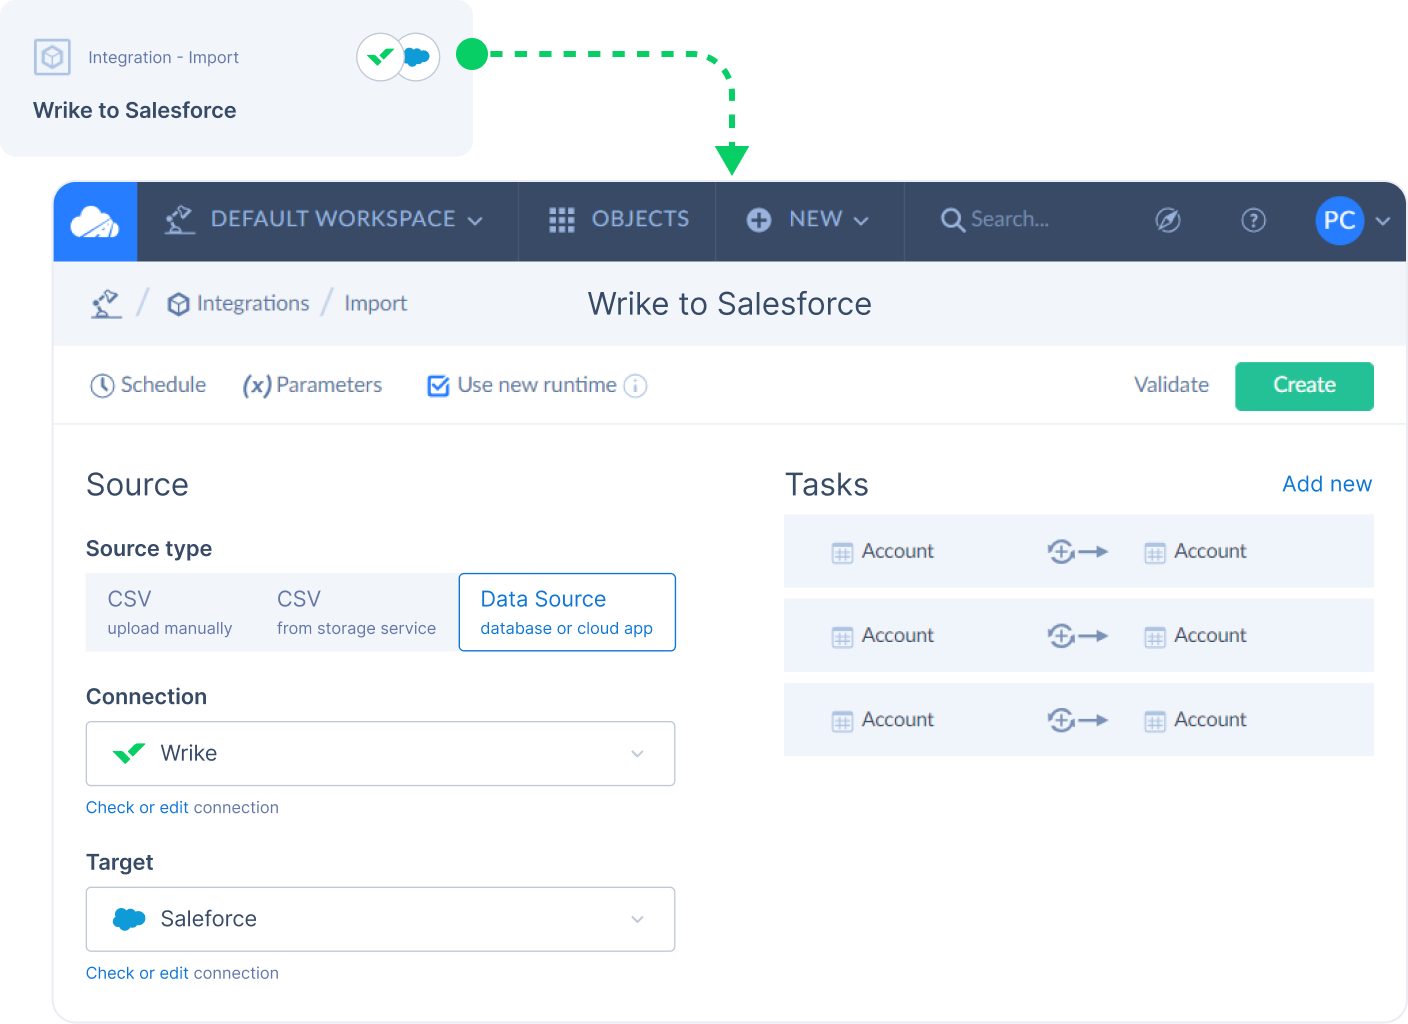
Task: Click the workspace lamp icon in top bar
Action: click(179, 219)
